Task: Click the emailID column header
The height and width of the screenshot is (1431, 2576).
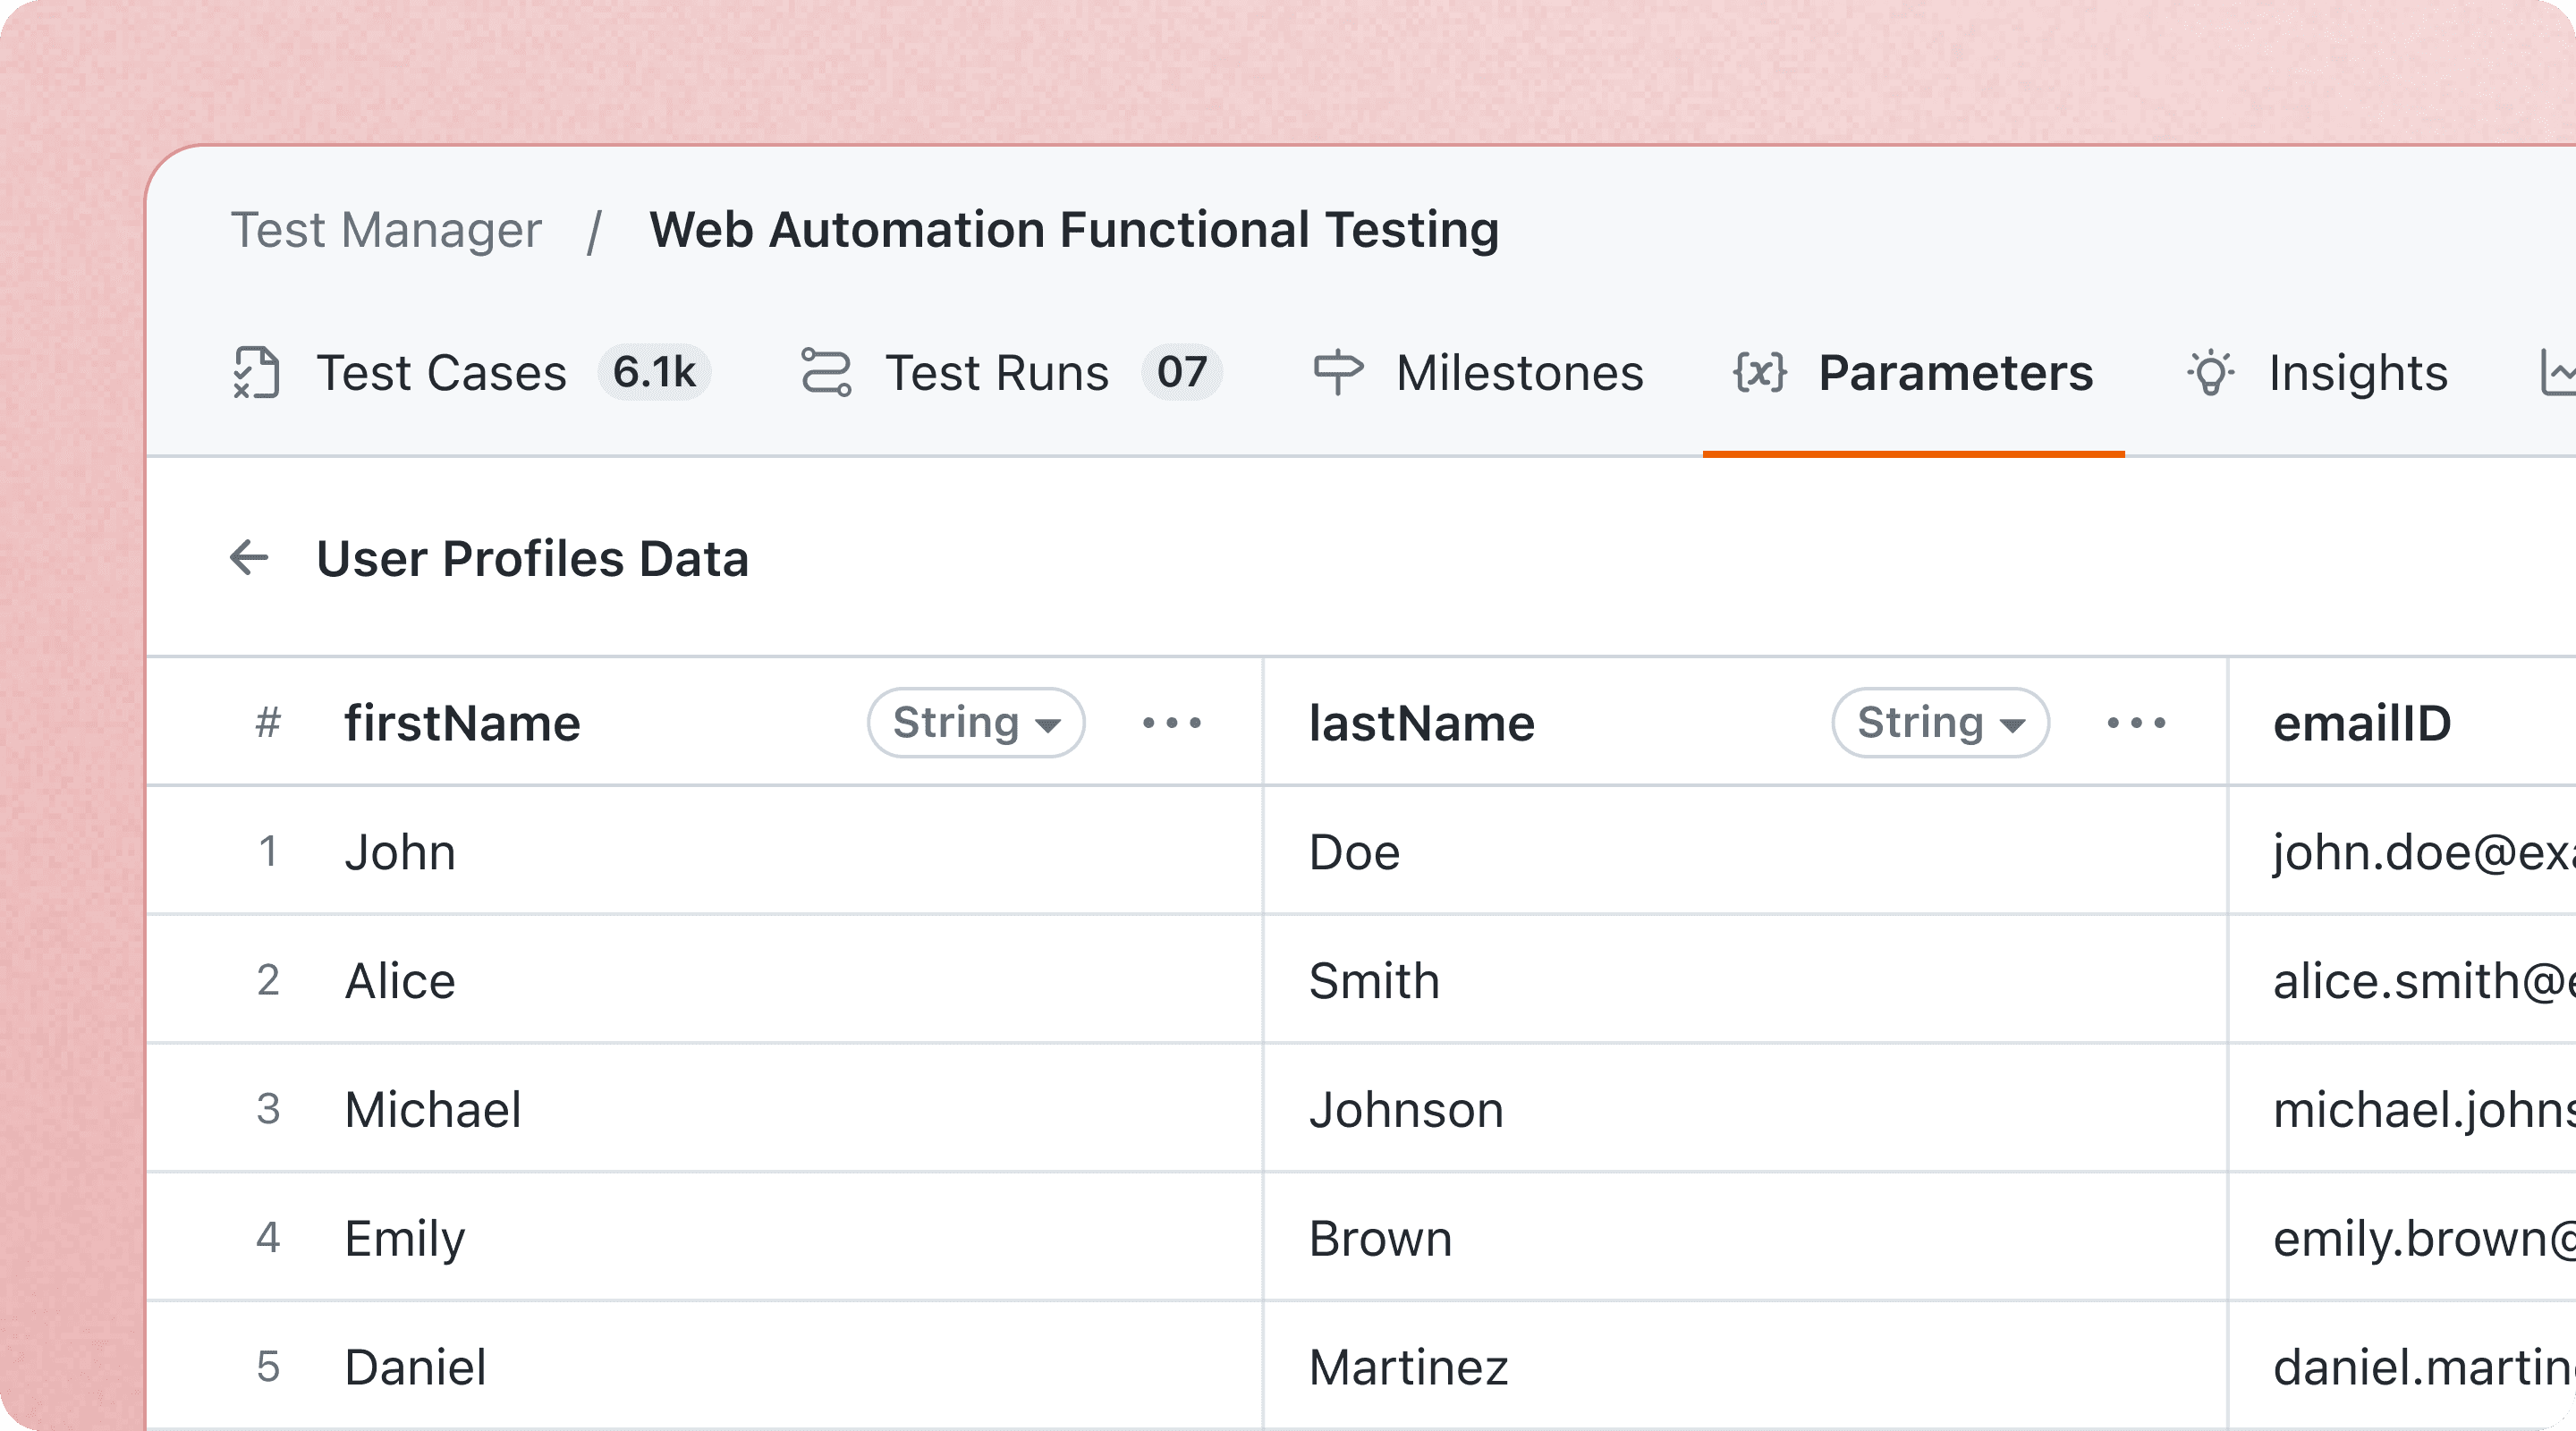Action: (x=2362, y=723)
